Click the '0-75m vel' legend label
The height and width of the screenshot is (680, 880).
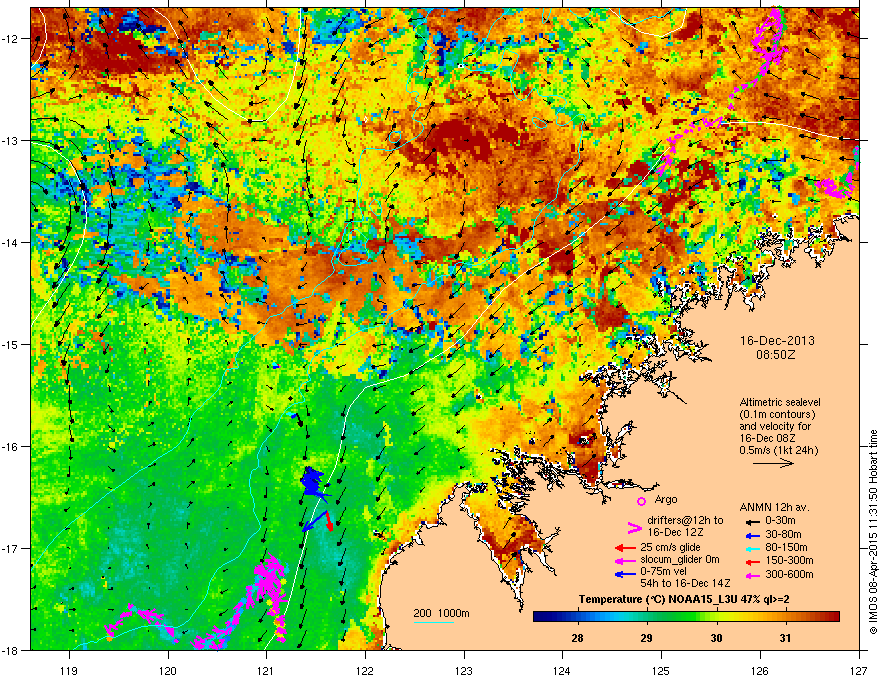[x=663, y=572]
